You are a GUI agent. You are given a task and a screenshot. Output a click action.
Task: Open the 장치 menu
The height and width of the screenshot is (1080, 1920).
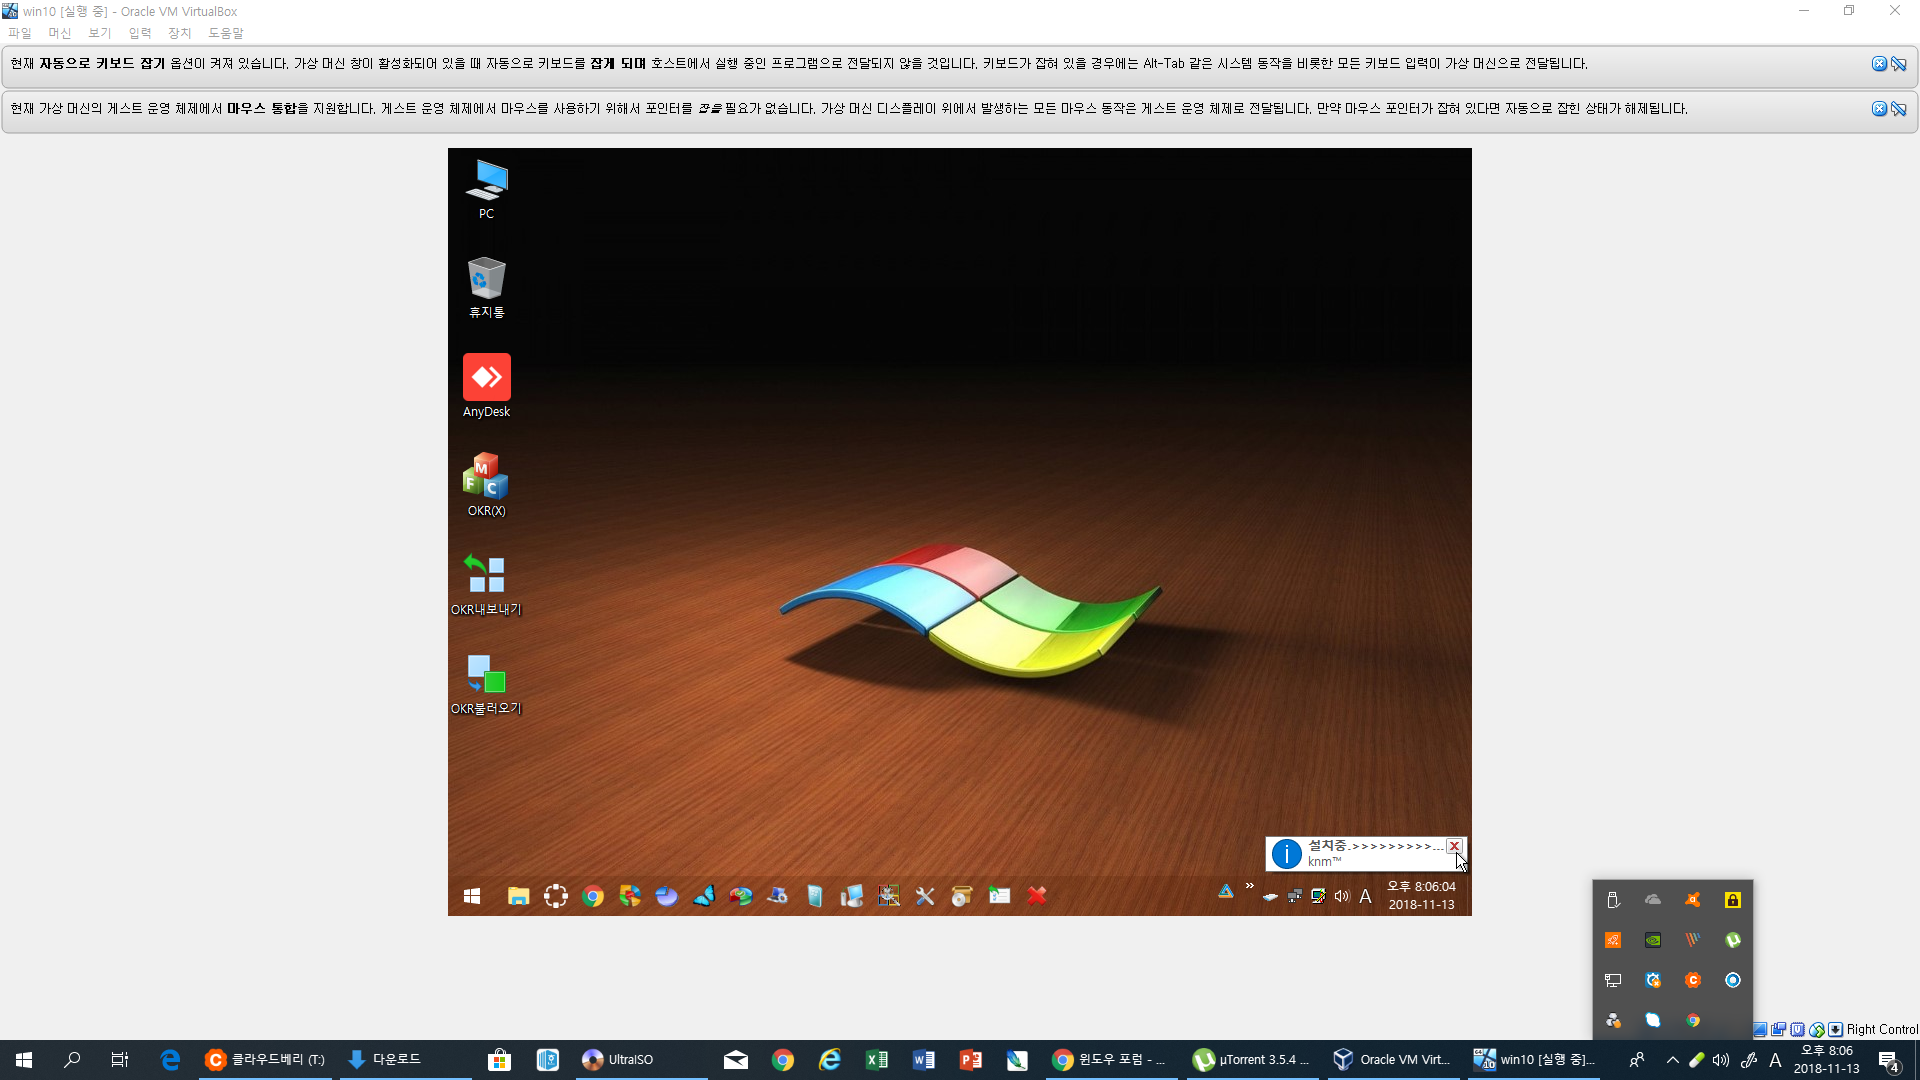(180, 33)
